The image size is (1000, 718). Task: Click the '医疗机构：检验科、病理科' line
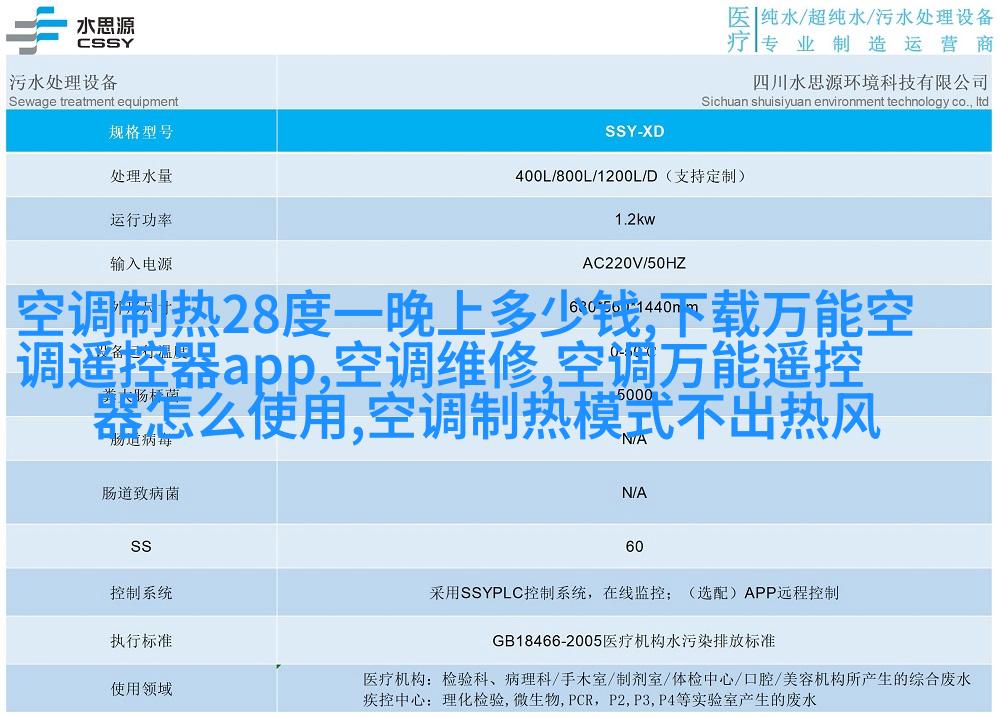[x=666, y=679]
